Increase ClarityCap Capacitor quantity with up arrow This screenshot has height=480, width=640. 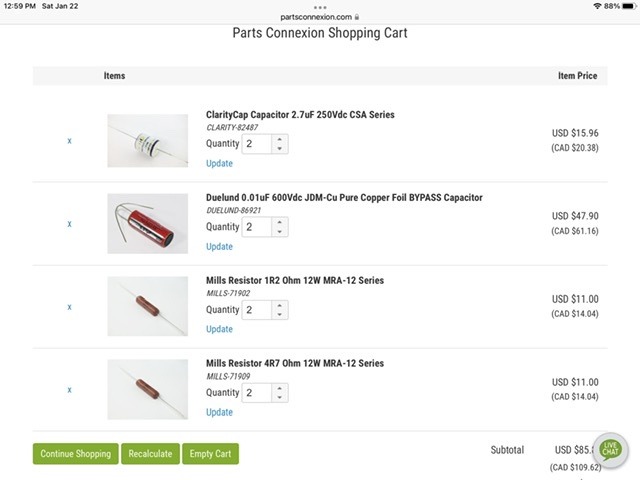(x=280, y=140)
